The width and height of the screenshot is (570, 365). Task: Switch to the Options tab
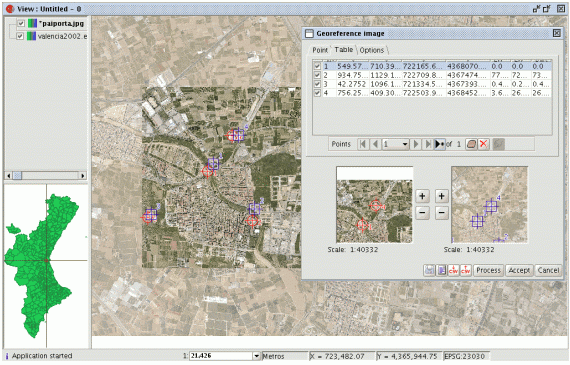pyautogui.click(x=372, y=50)
